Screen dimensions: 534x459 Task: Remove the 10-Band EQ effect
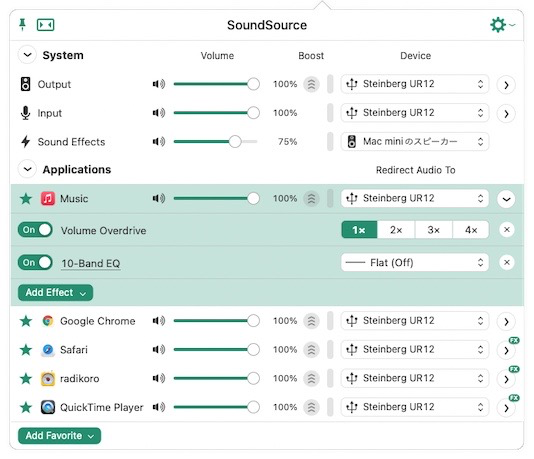click(x=506, y=263)
